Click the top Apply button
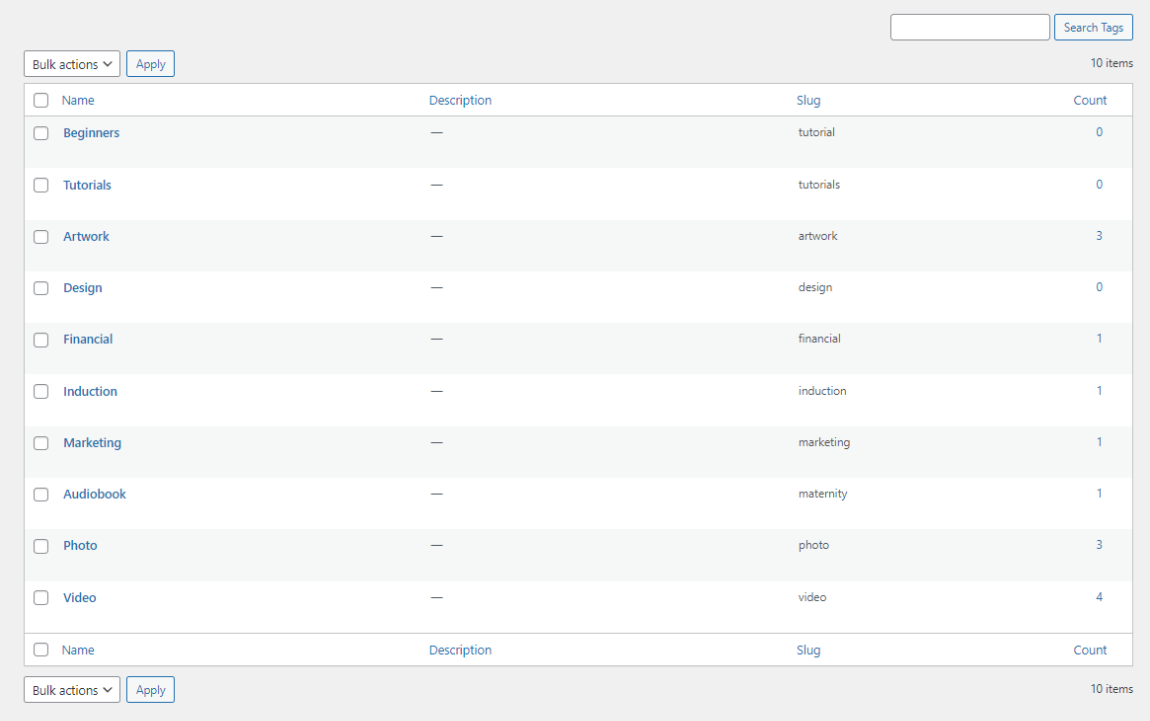The image size is (1150, 721). pos(150,64)
